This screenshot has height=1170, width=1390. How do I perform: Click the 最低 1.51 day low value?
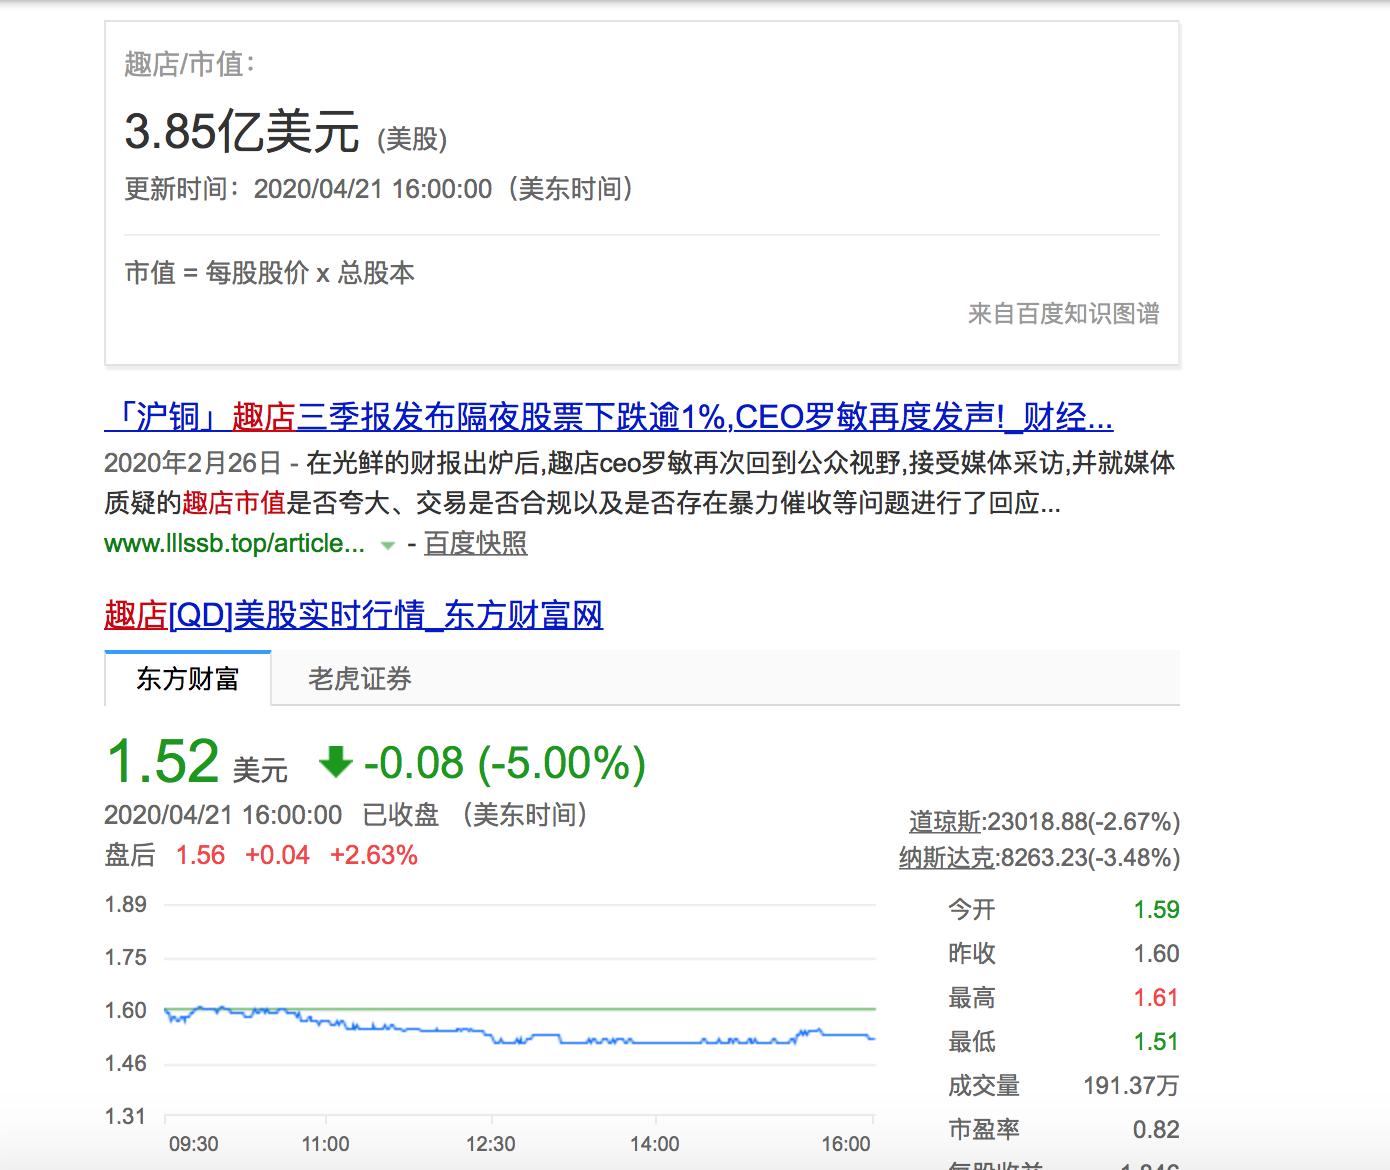[x=1156, y=1041]
